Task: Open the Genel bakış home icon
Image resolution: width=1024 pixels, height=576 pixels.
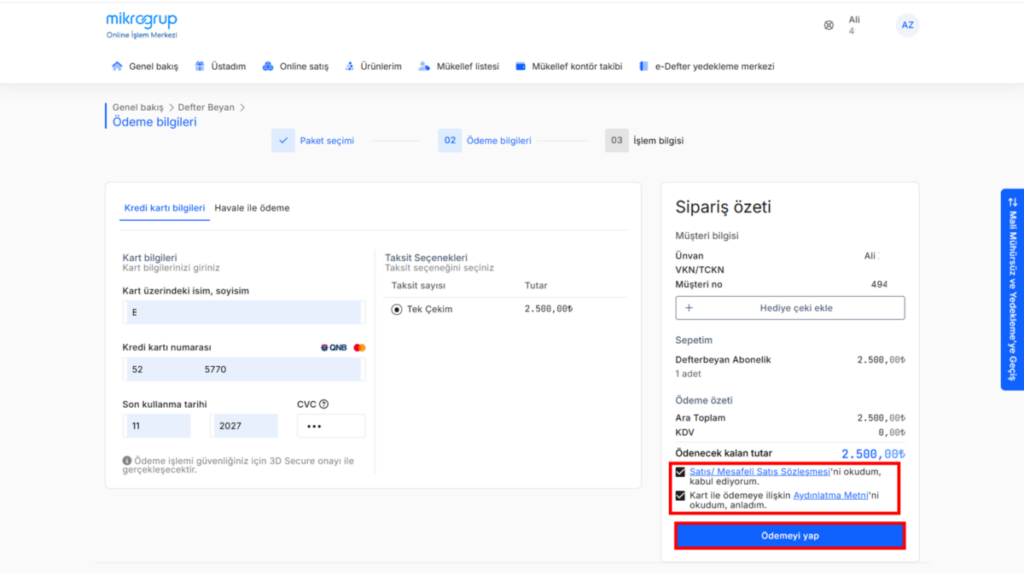Action: pyautogui.click(x=117, y=66)
